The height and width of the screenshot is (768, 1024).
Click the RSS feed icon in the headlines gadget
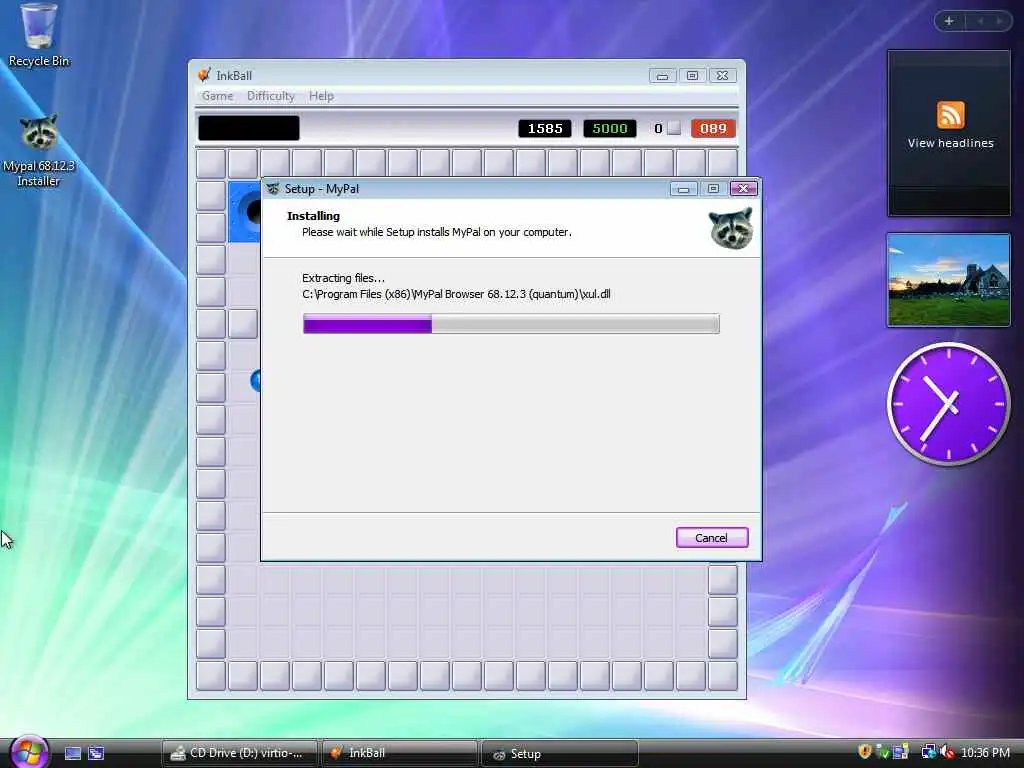click(950, 116)
